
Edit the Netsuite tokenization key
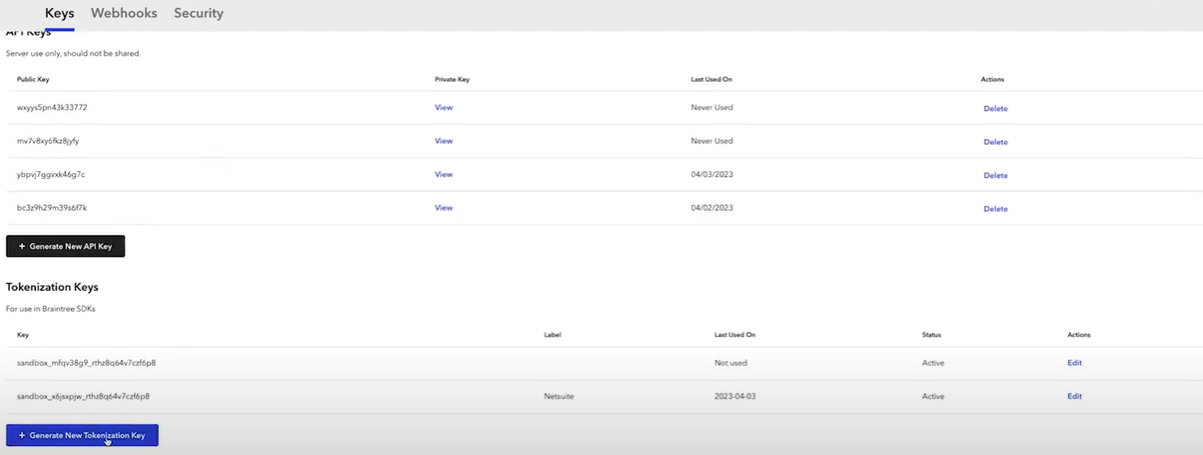pyautogui.click(x=1074, y=397)
